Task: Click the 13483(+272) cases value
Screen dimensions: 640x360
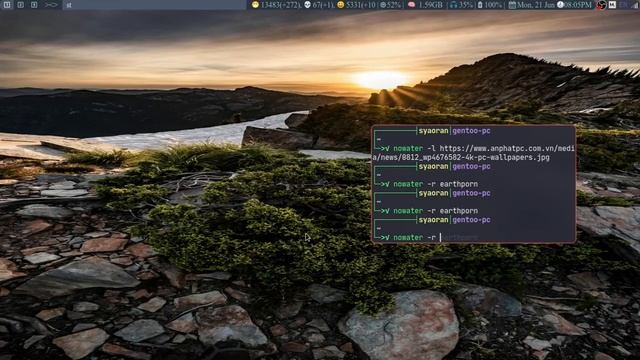Action: 280,5
